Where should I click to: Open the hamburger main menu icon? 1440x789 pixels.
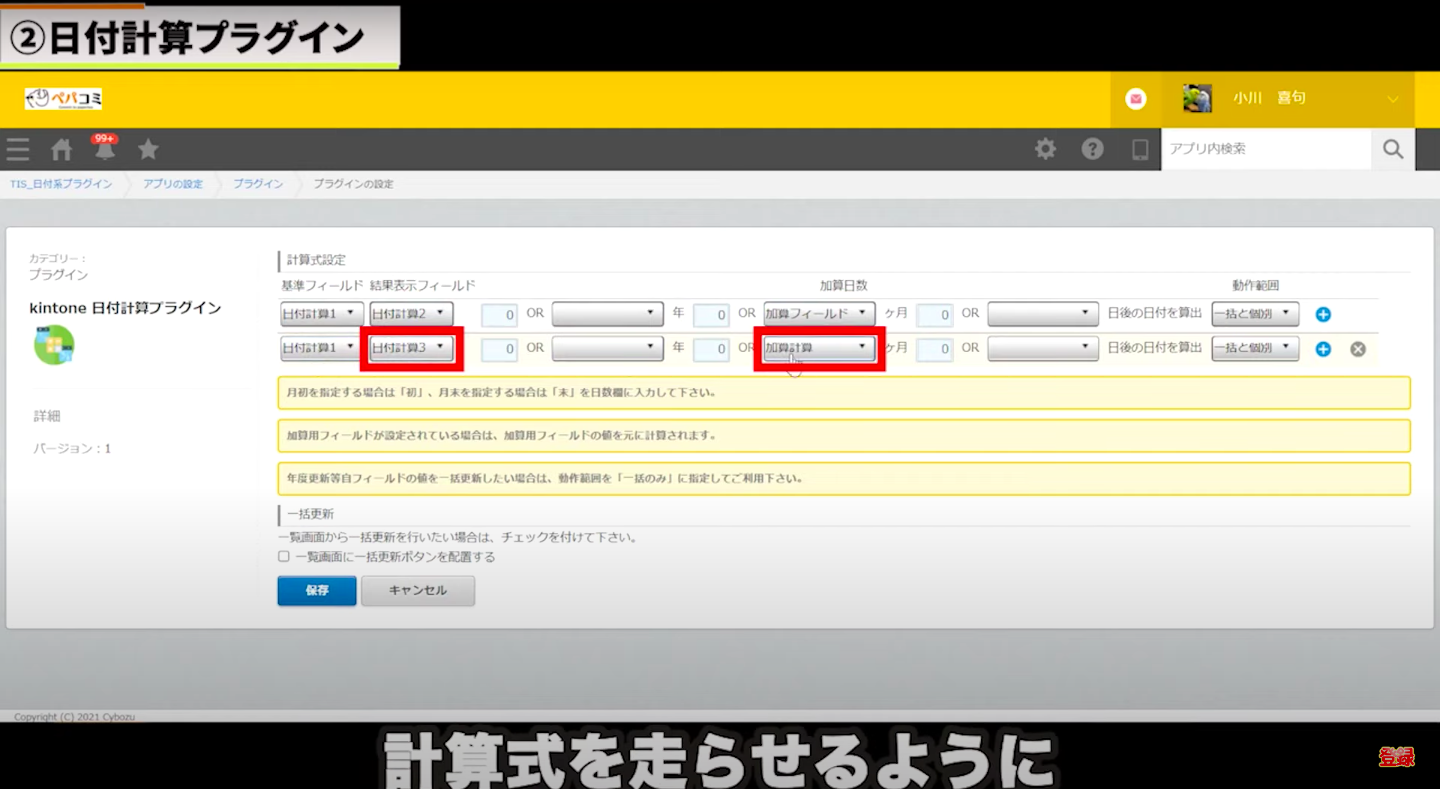click(18, 150)
